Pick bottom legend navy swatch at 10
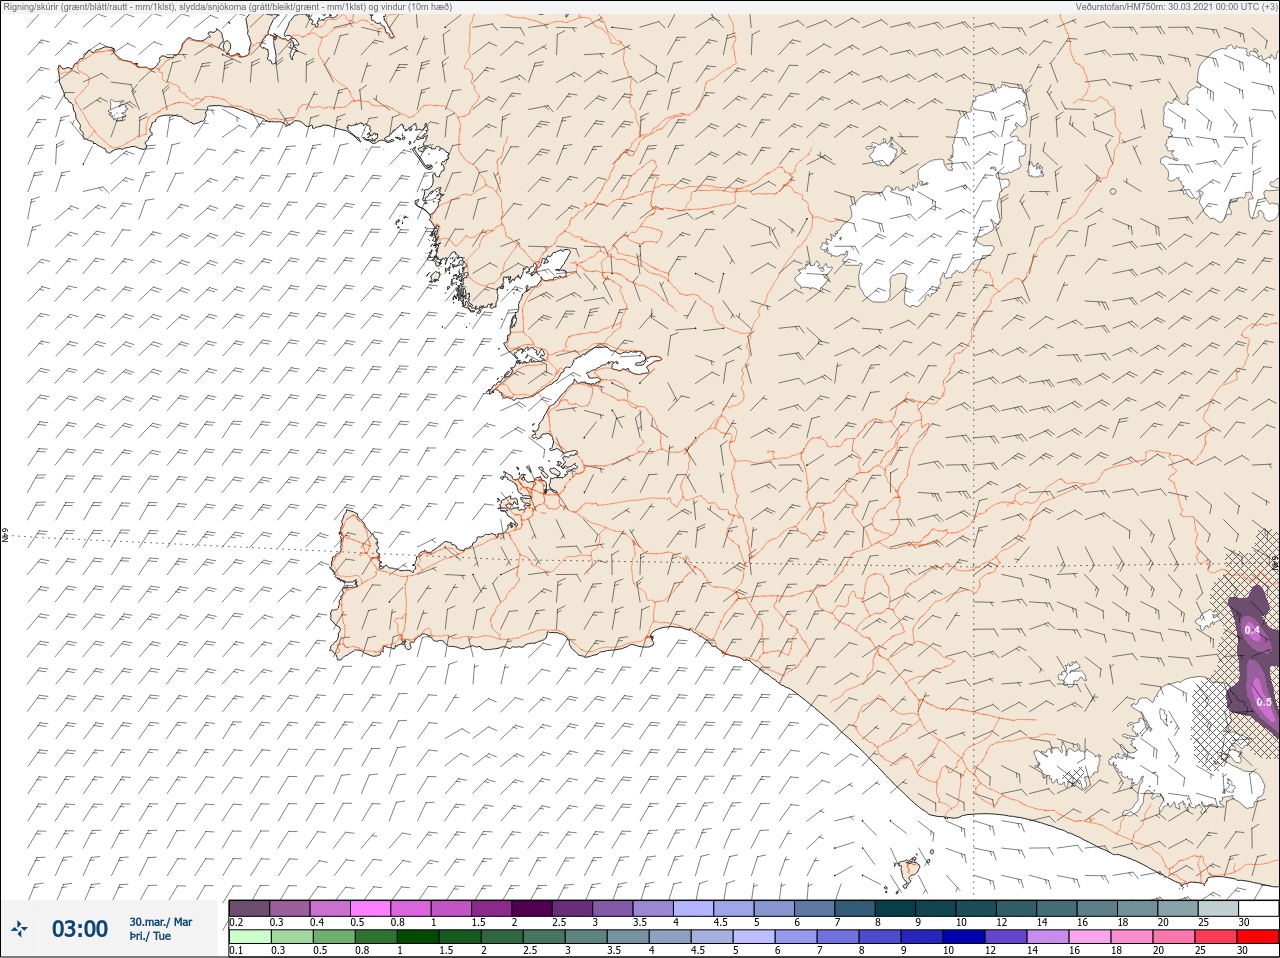 [x=964, y=937]
